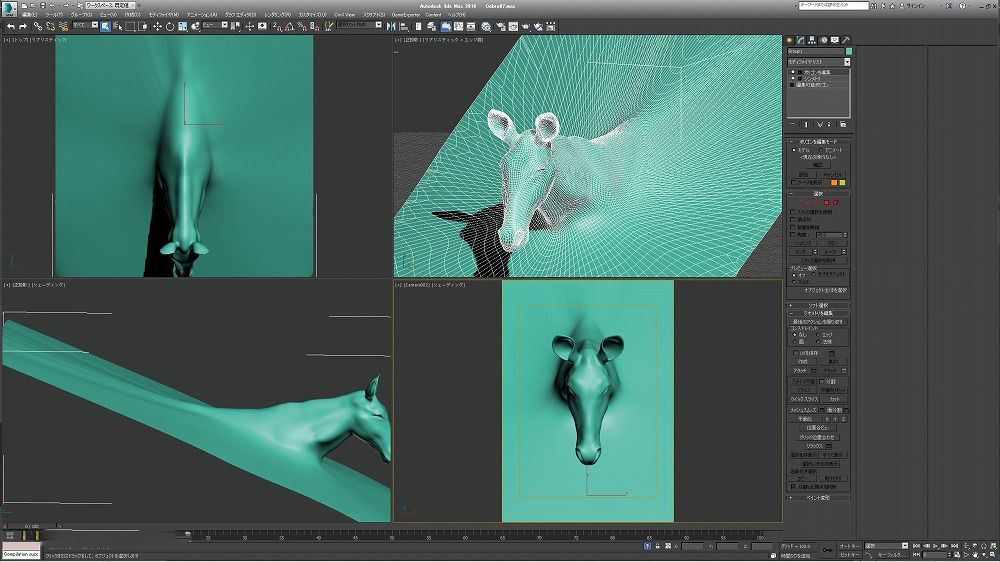Screen dimensions: 1000x562
Task: Select the アニメート radio button
Action: (821, 150)
